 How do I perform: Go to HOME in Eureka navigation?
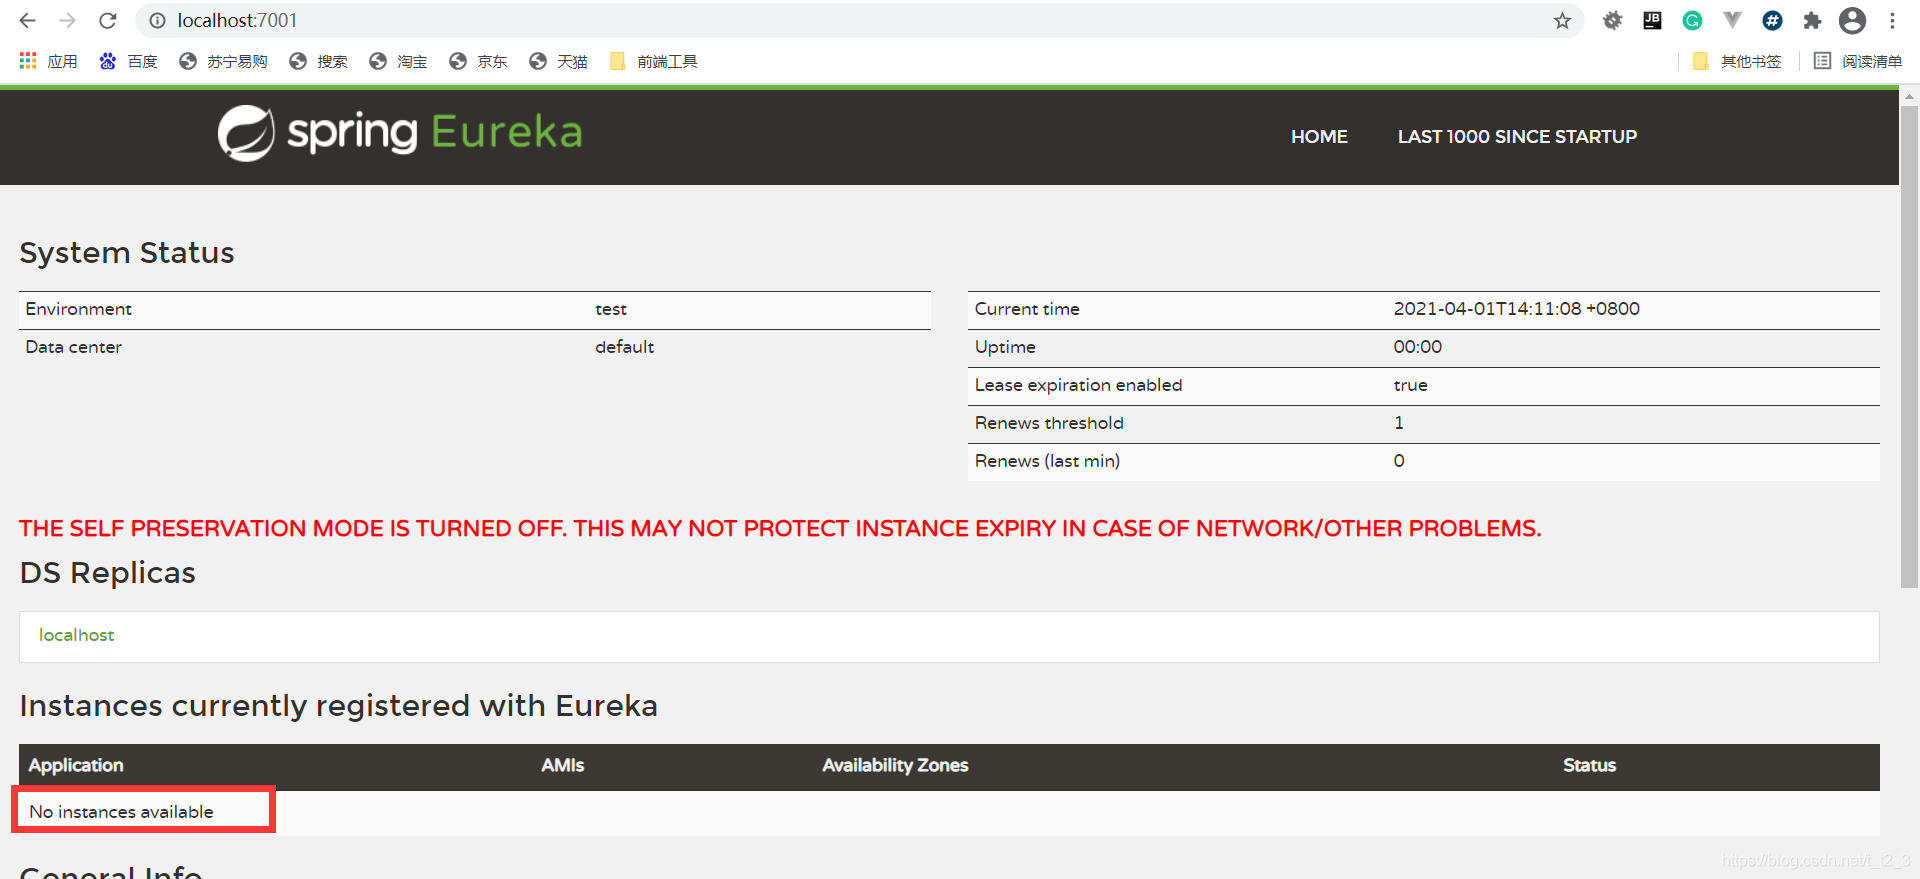pyautogui.click(x=1319, y=136)
